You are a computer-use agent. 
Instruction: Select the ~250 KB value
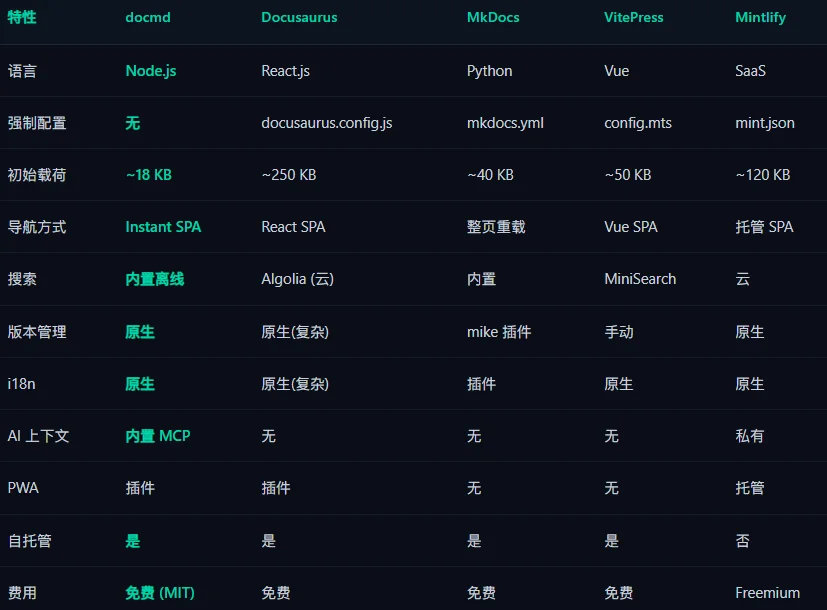[x=289, y=175]
